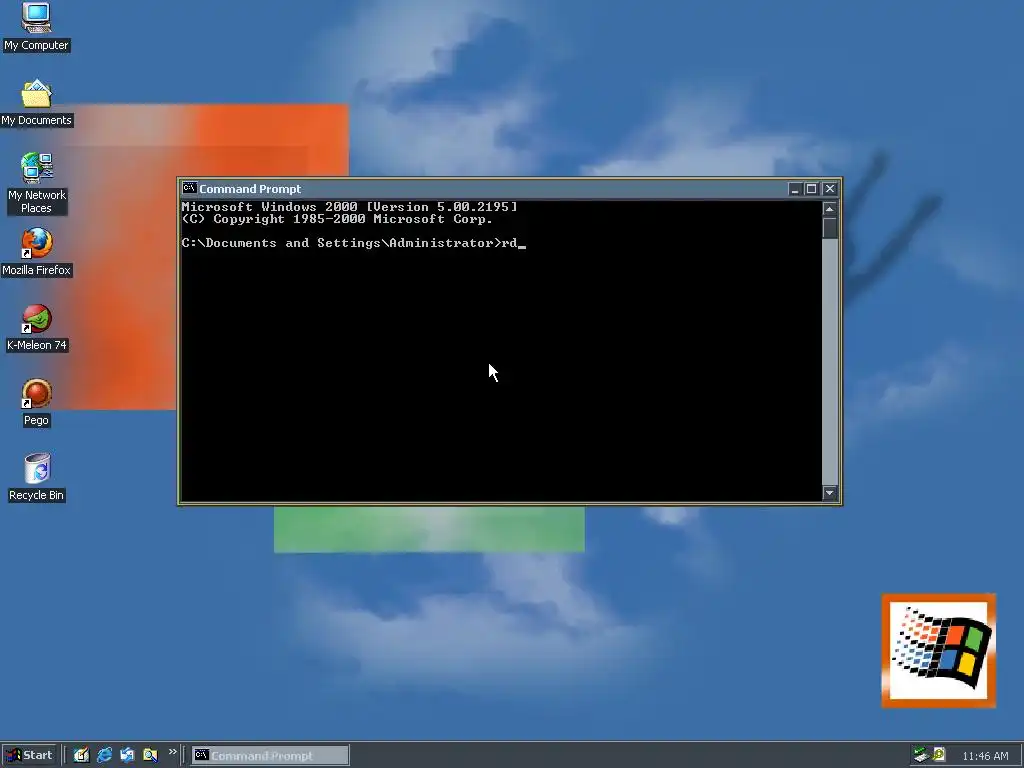
Task: Click the Windows 2000 logo image
Action: pos(938,650)
